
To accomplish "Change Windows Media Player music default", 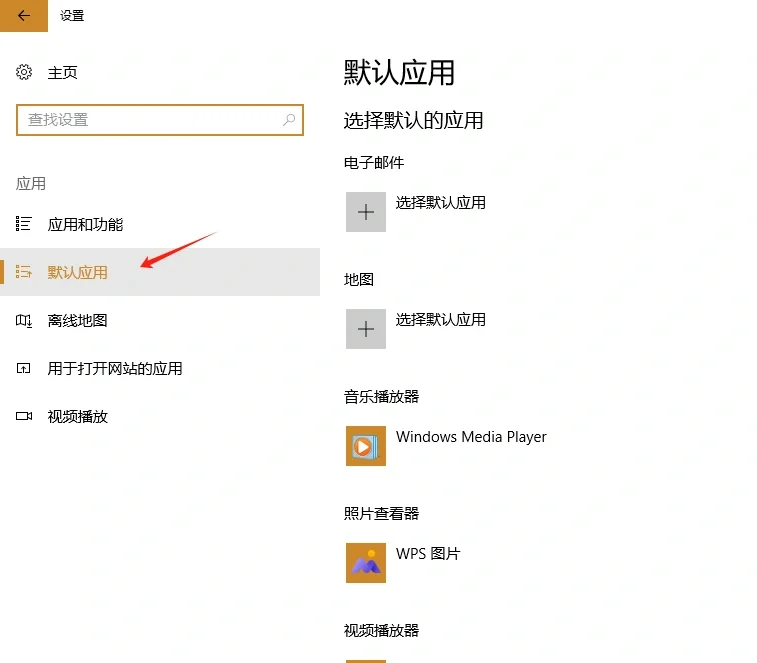I will 471,437.
